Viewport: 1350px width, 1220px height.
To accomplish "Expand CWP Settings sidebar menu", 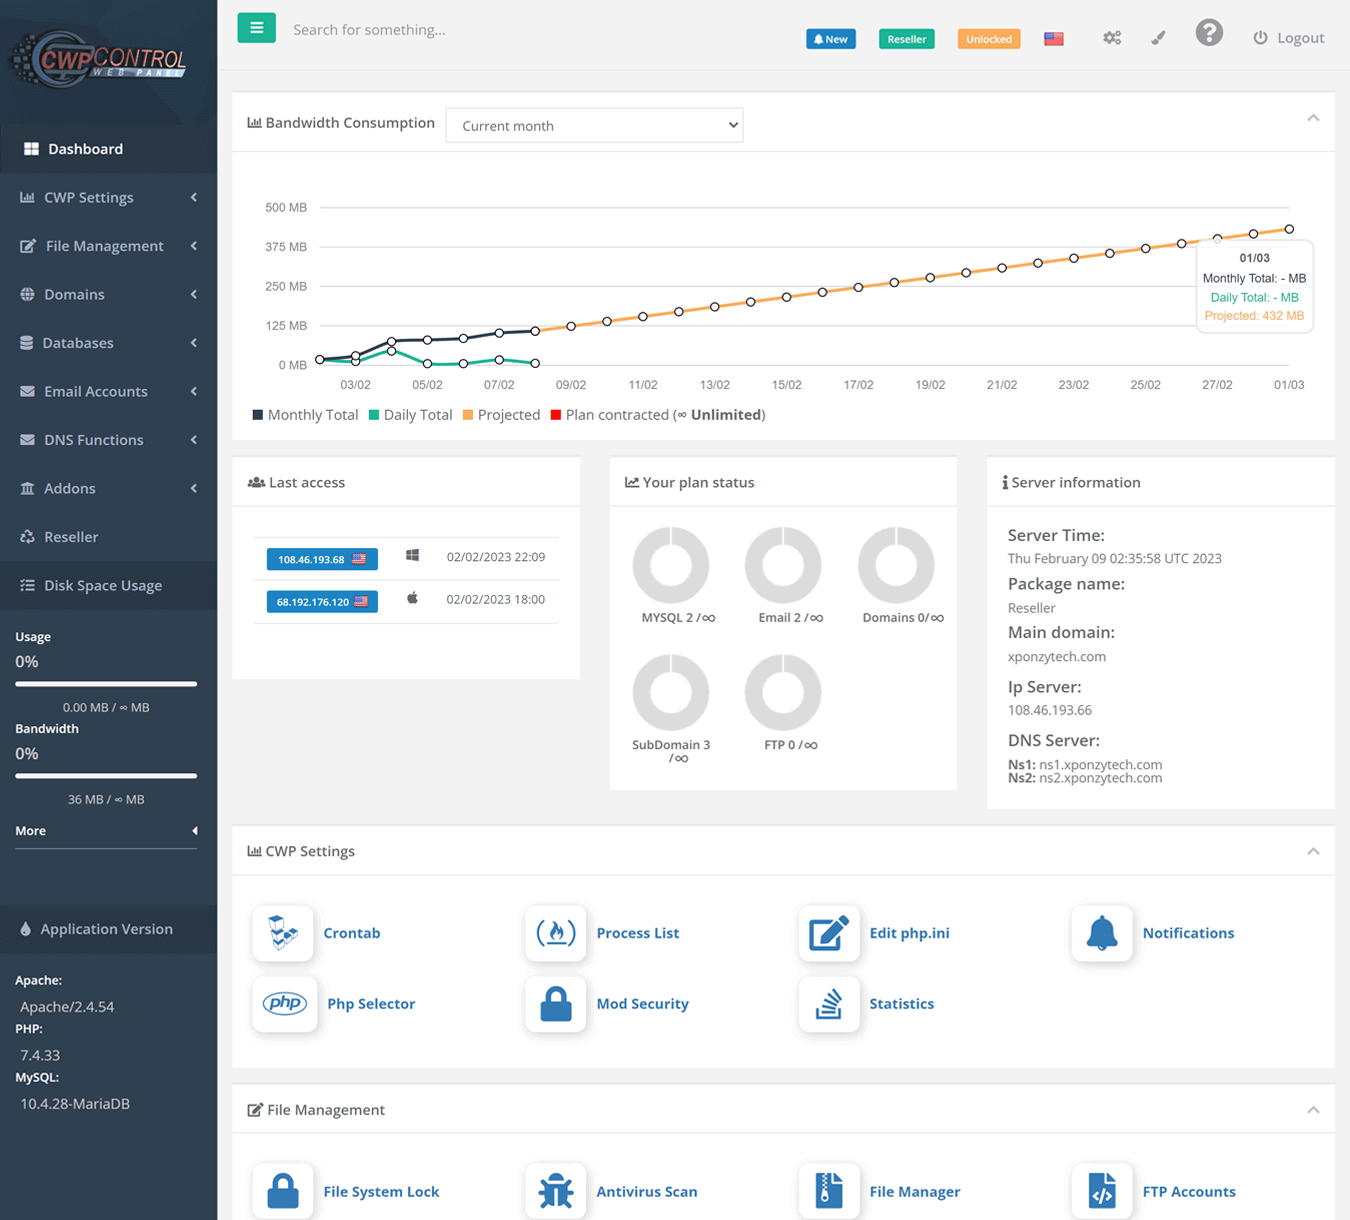I will coord(108,197).
